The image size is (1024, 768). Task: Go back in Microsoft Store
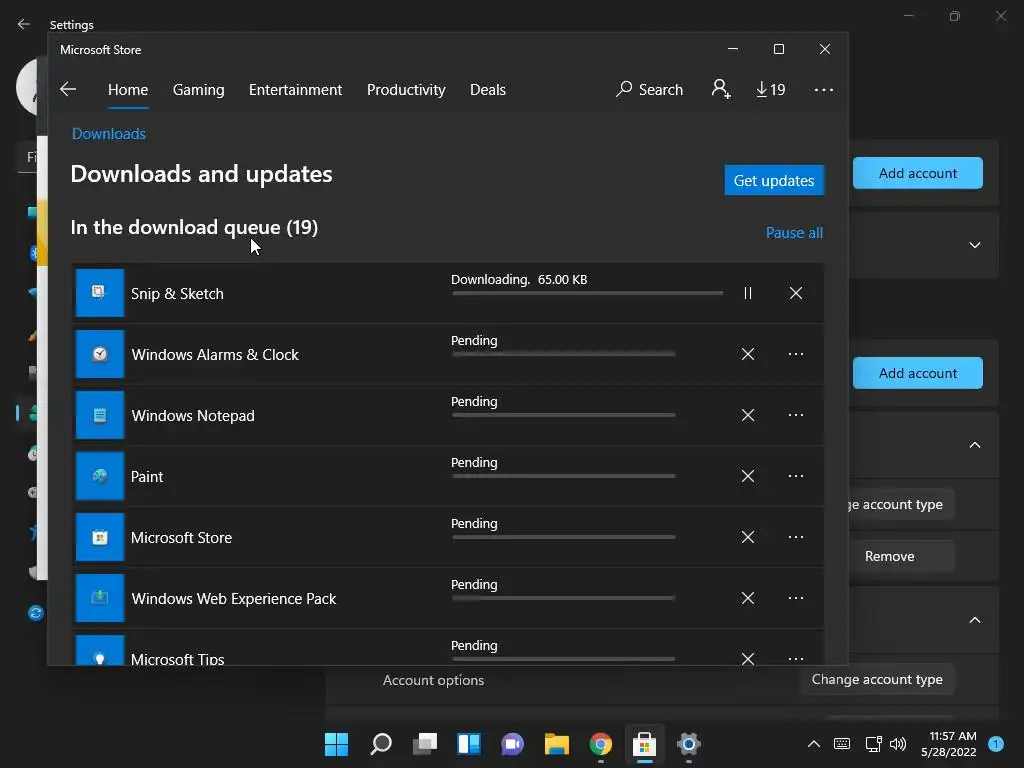pos(68,89)
